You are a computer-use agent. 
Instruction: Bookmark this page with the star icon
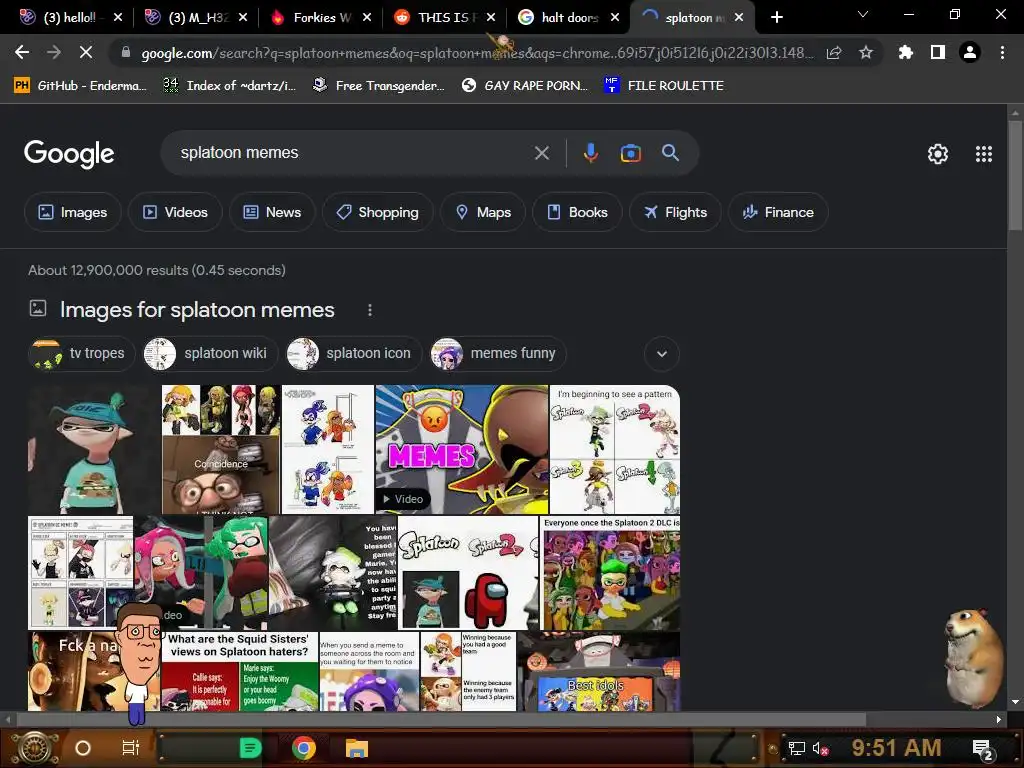coord(866,52)
